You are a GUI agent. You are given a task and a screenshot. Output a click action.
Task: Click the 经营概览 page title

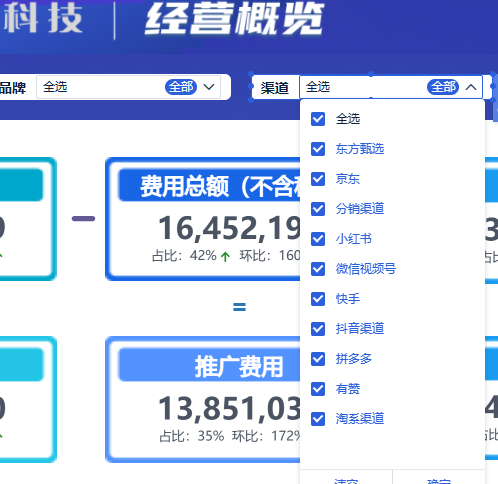(234, 18)
